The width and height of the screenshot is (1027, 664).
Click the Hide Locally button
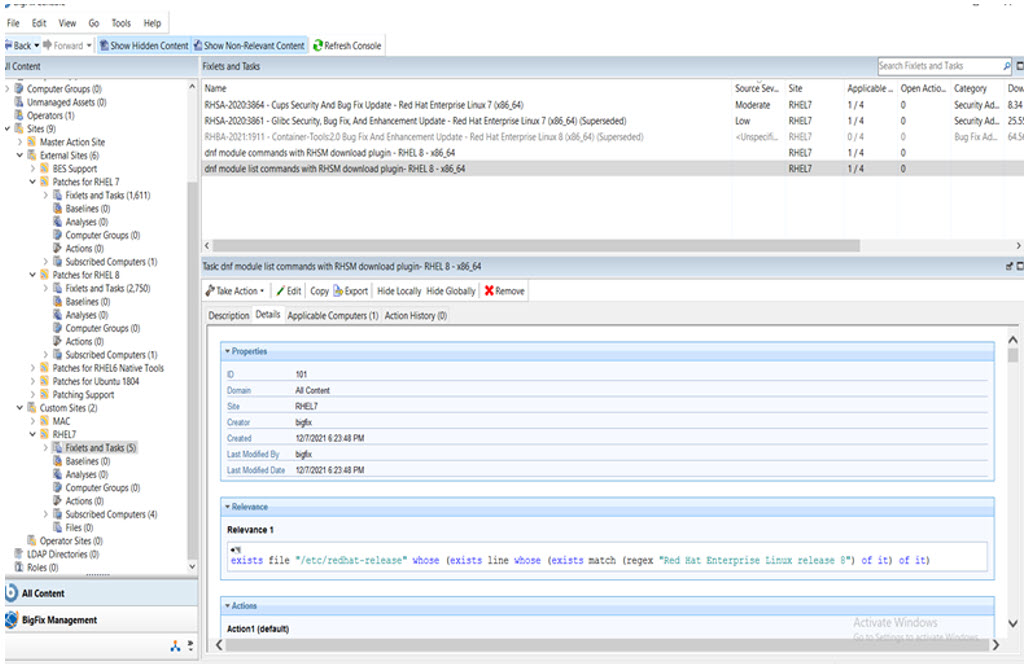pos(399,291)
